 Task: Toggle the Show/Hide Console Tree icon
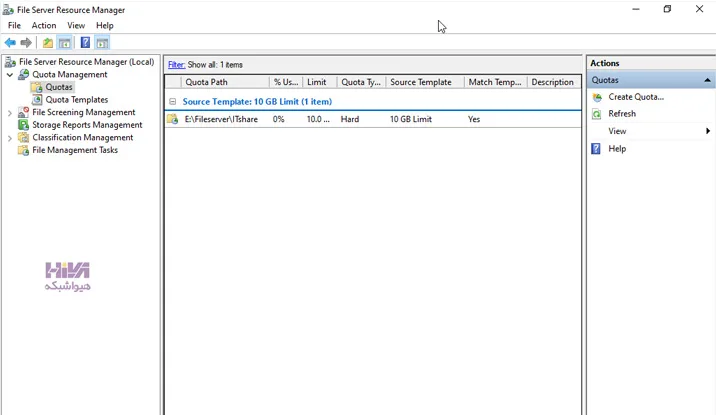(x=64, y=43)
